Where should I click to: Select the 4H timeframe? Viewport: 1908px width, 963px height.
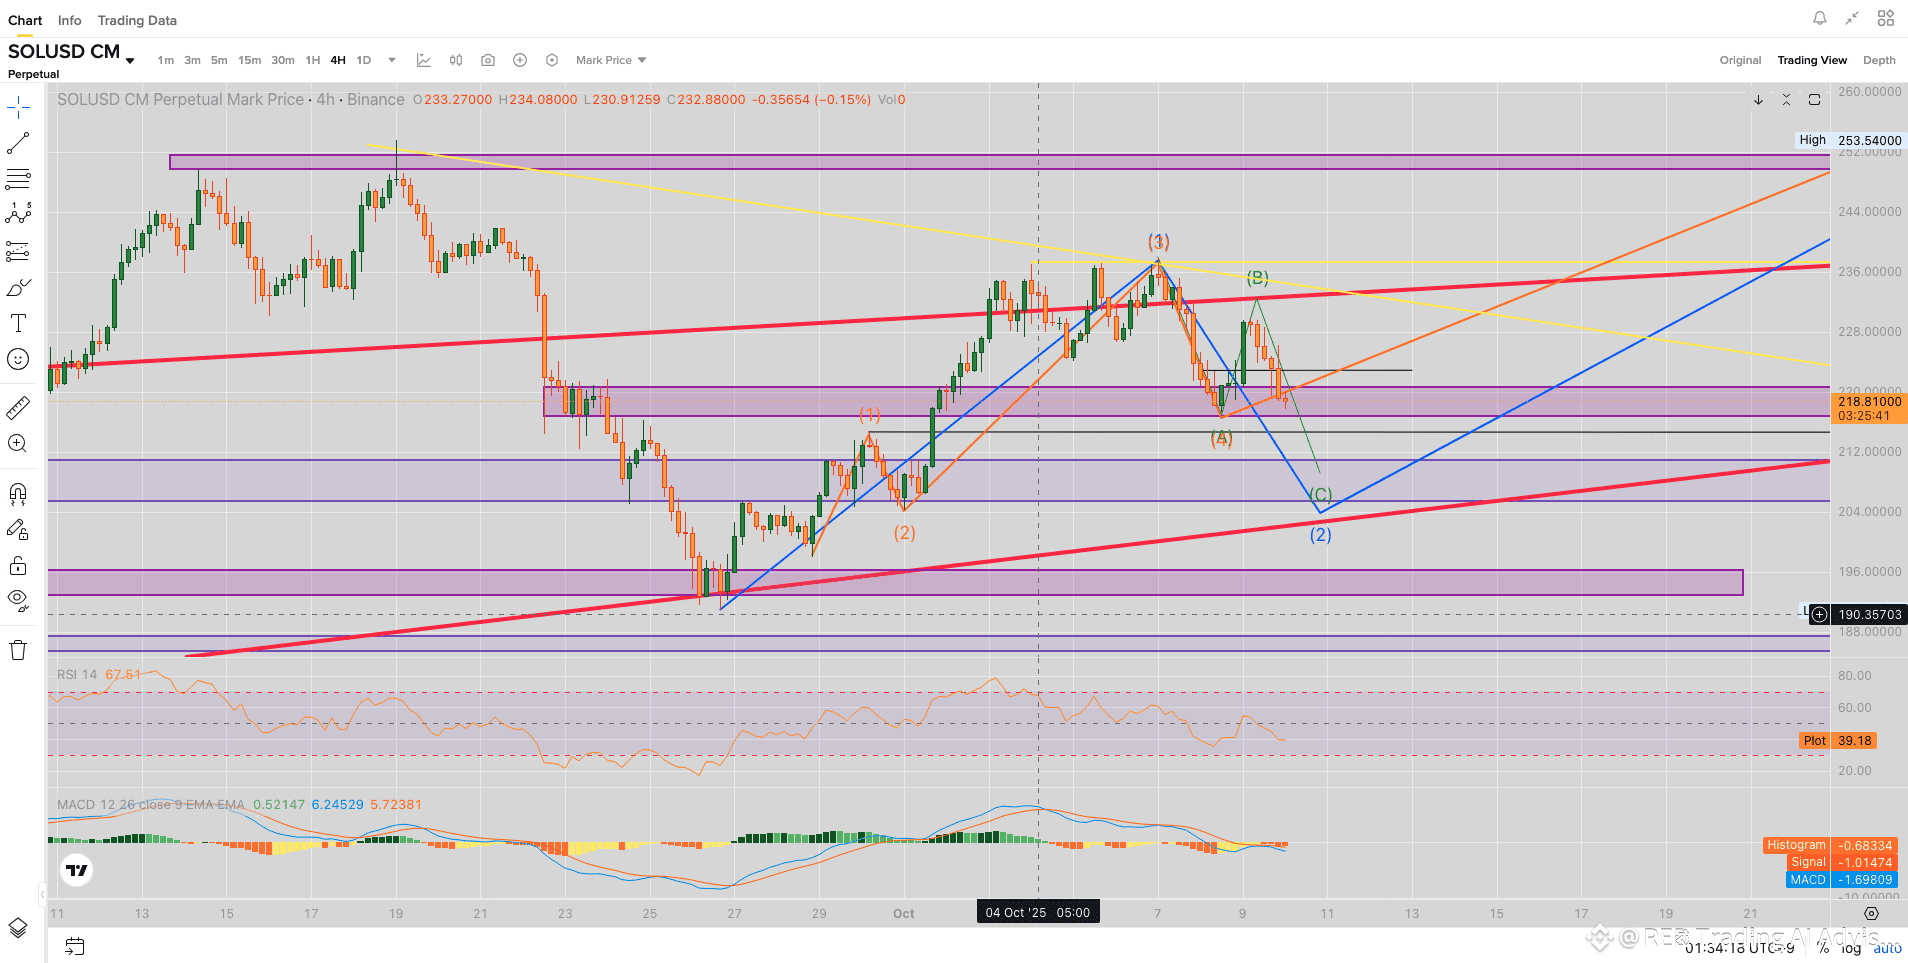tap(338, 60)
